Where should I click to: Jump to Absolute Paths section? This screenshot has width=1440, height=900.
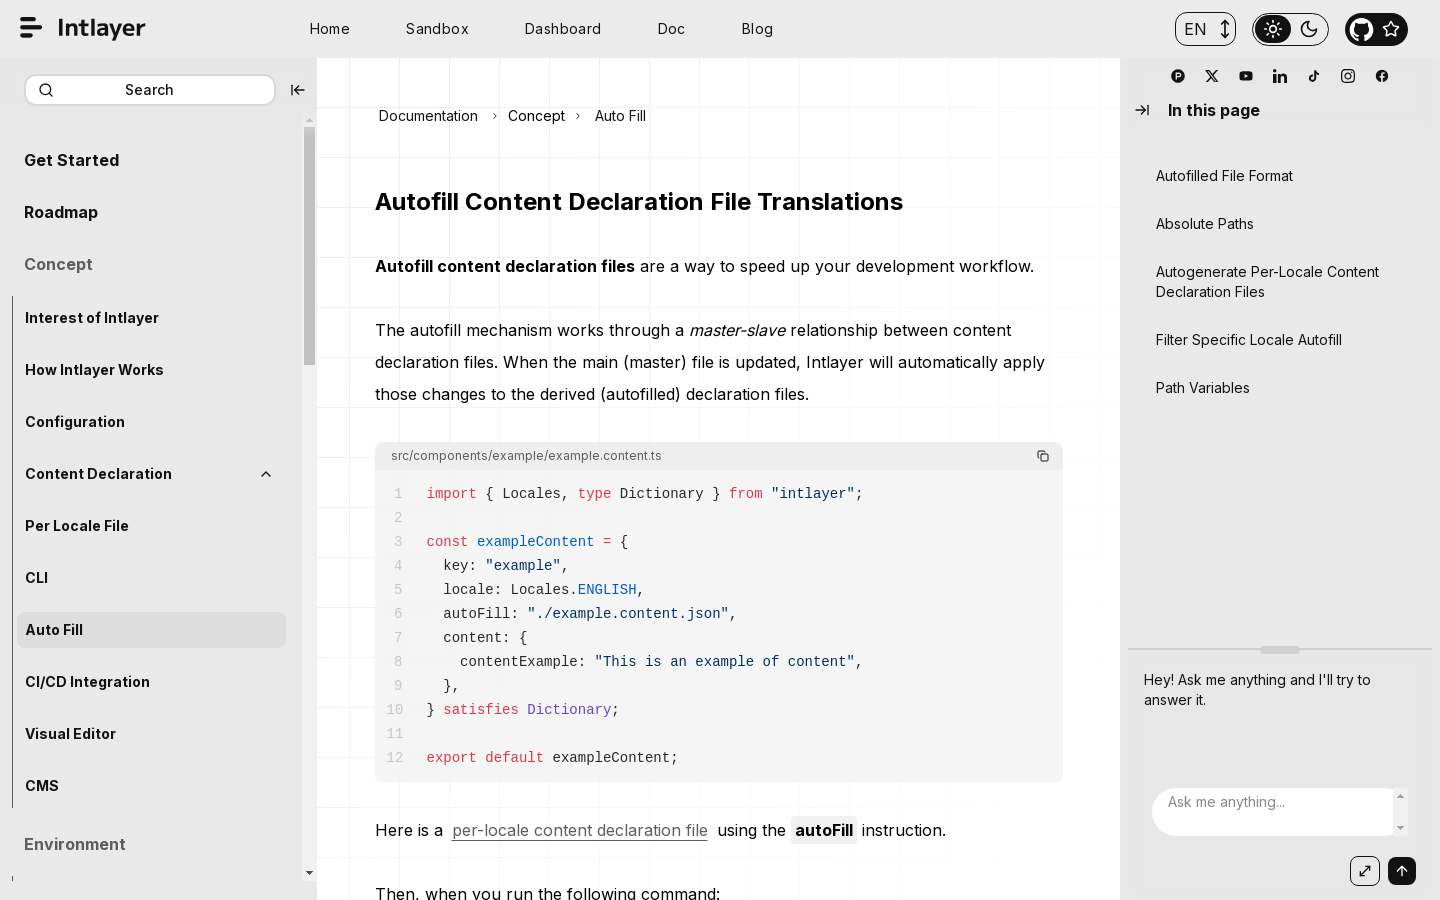[1205, 224]
